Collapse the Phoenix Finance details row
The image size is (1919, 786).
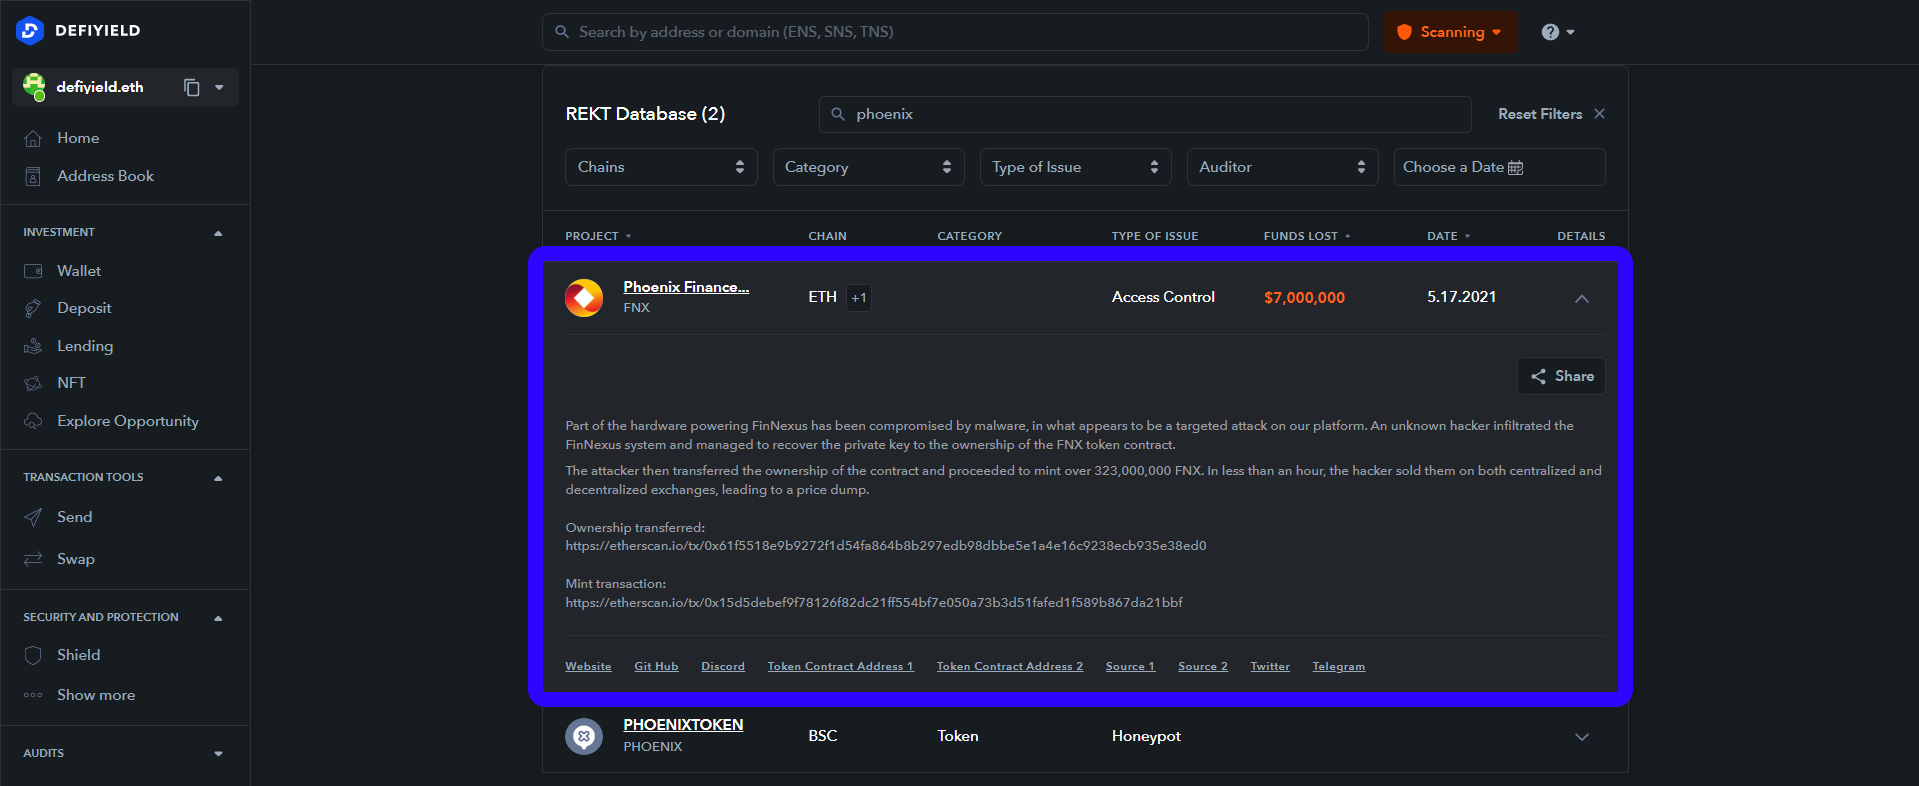[x=1582, y=298]
